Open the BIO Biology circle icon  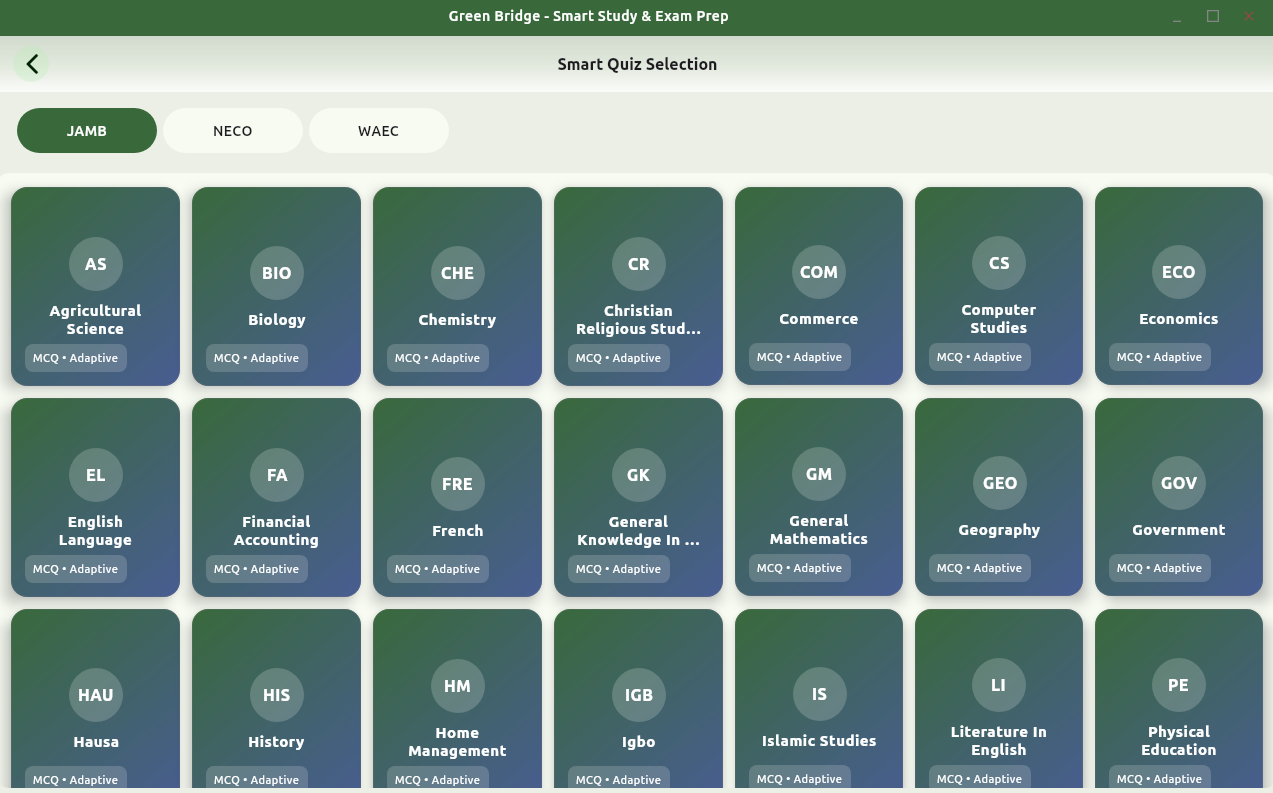(276, 273)
